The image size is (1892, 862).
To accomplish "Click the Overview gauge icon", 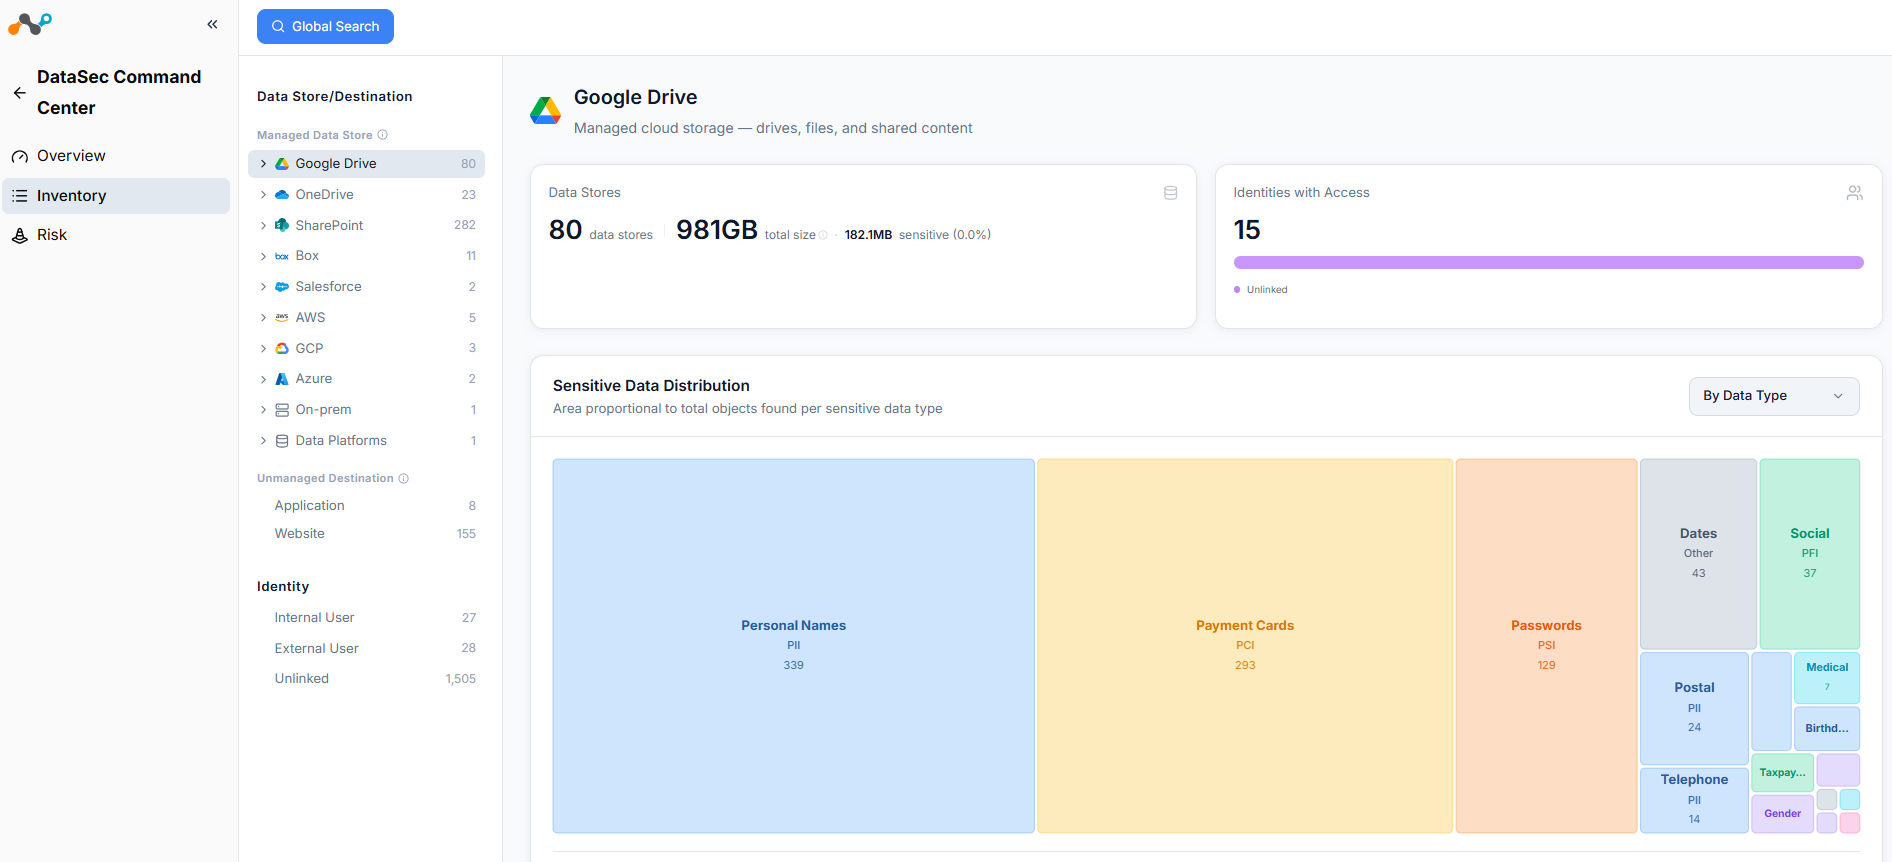I will point(19,156).
